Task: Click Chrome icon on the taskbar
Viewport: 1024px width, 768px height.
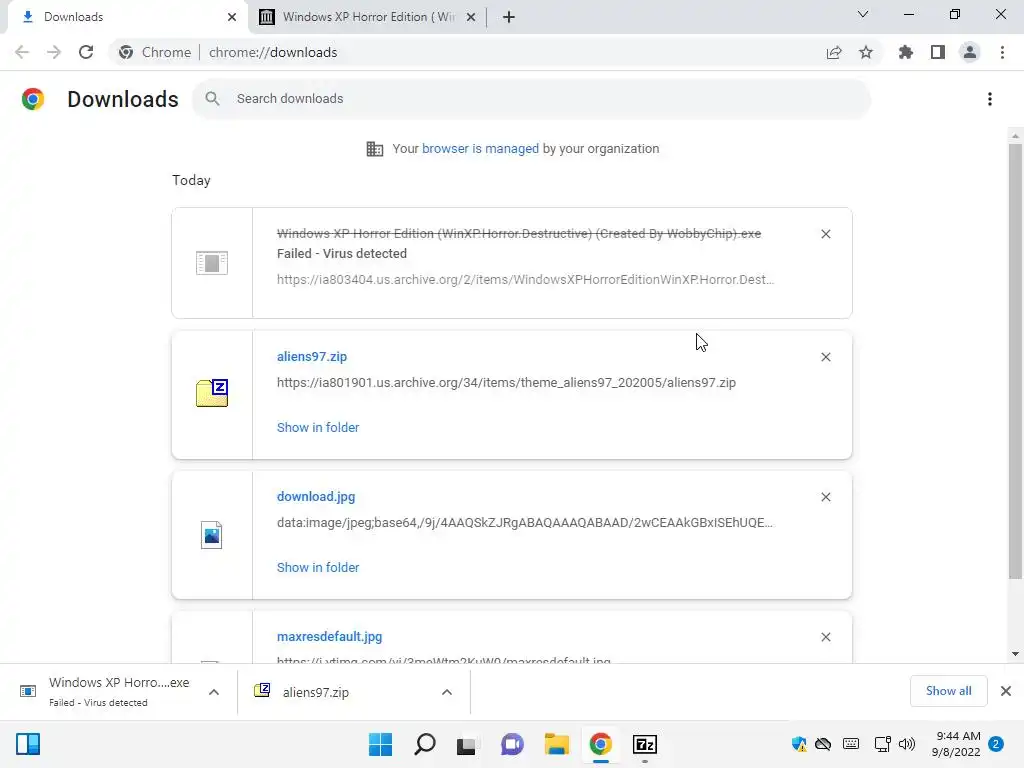Action: 600,744
